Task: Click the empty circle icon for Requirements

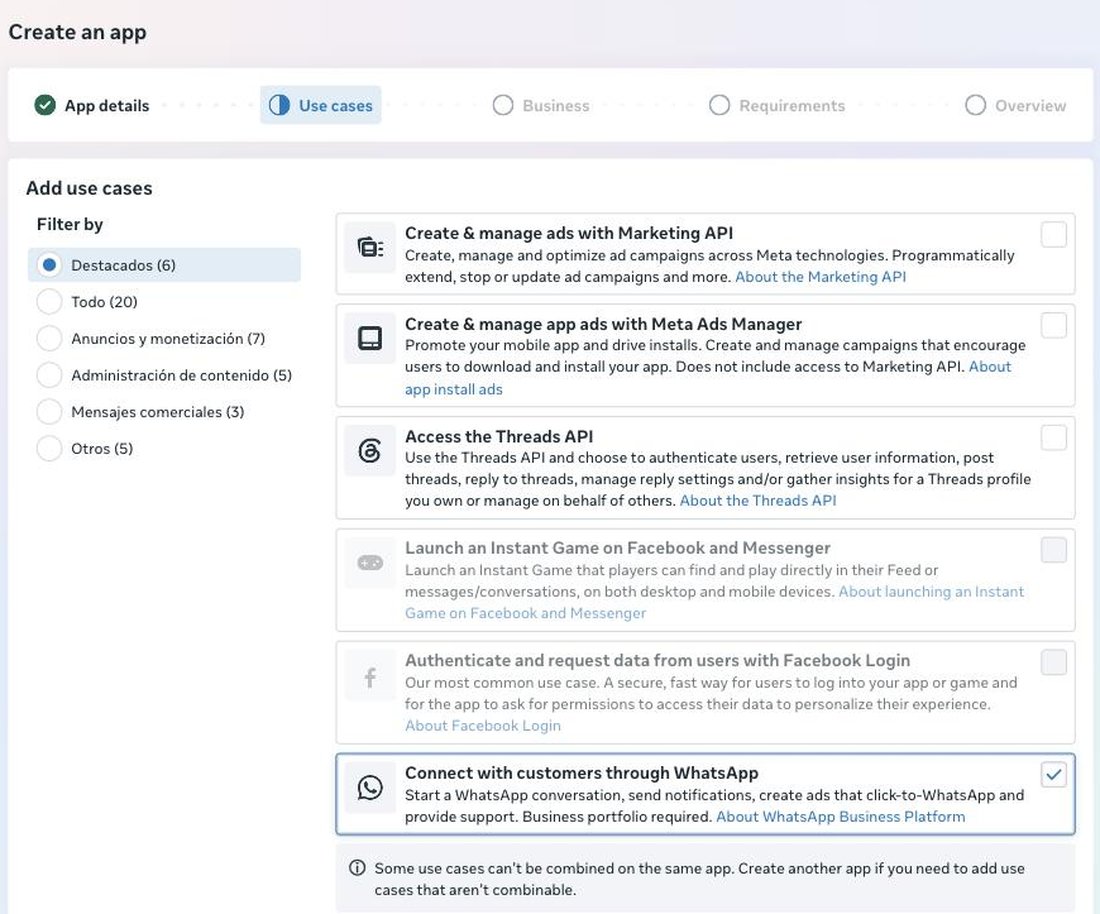Action: point(719,105)
